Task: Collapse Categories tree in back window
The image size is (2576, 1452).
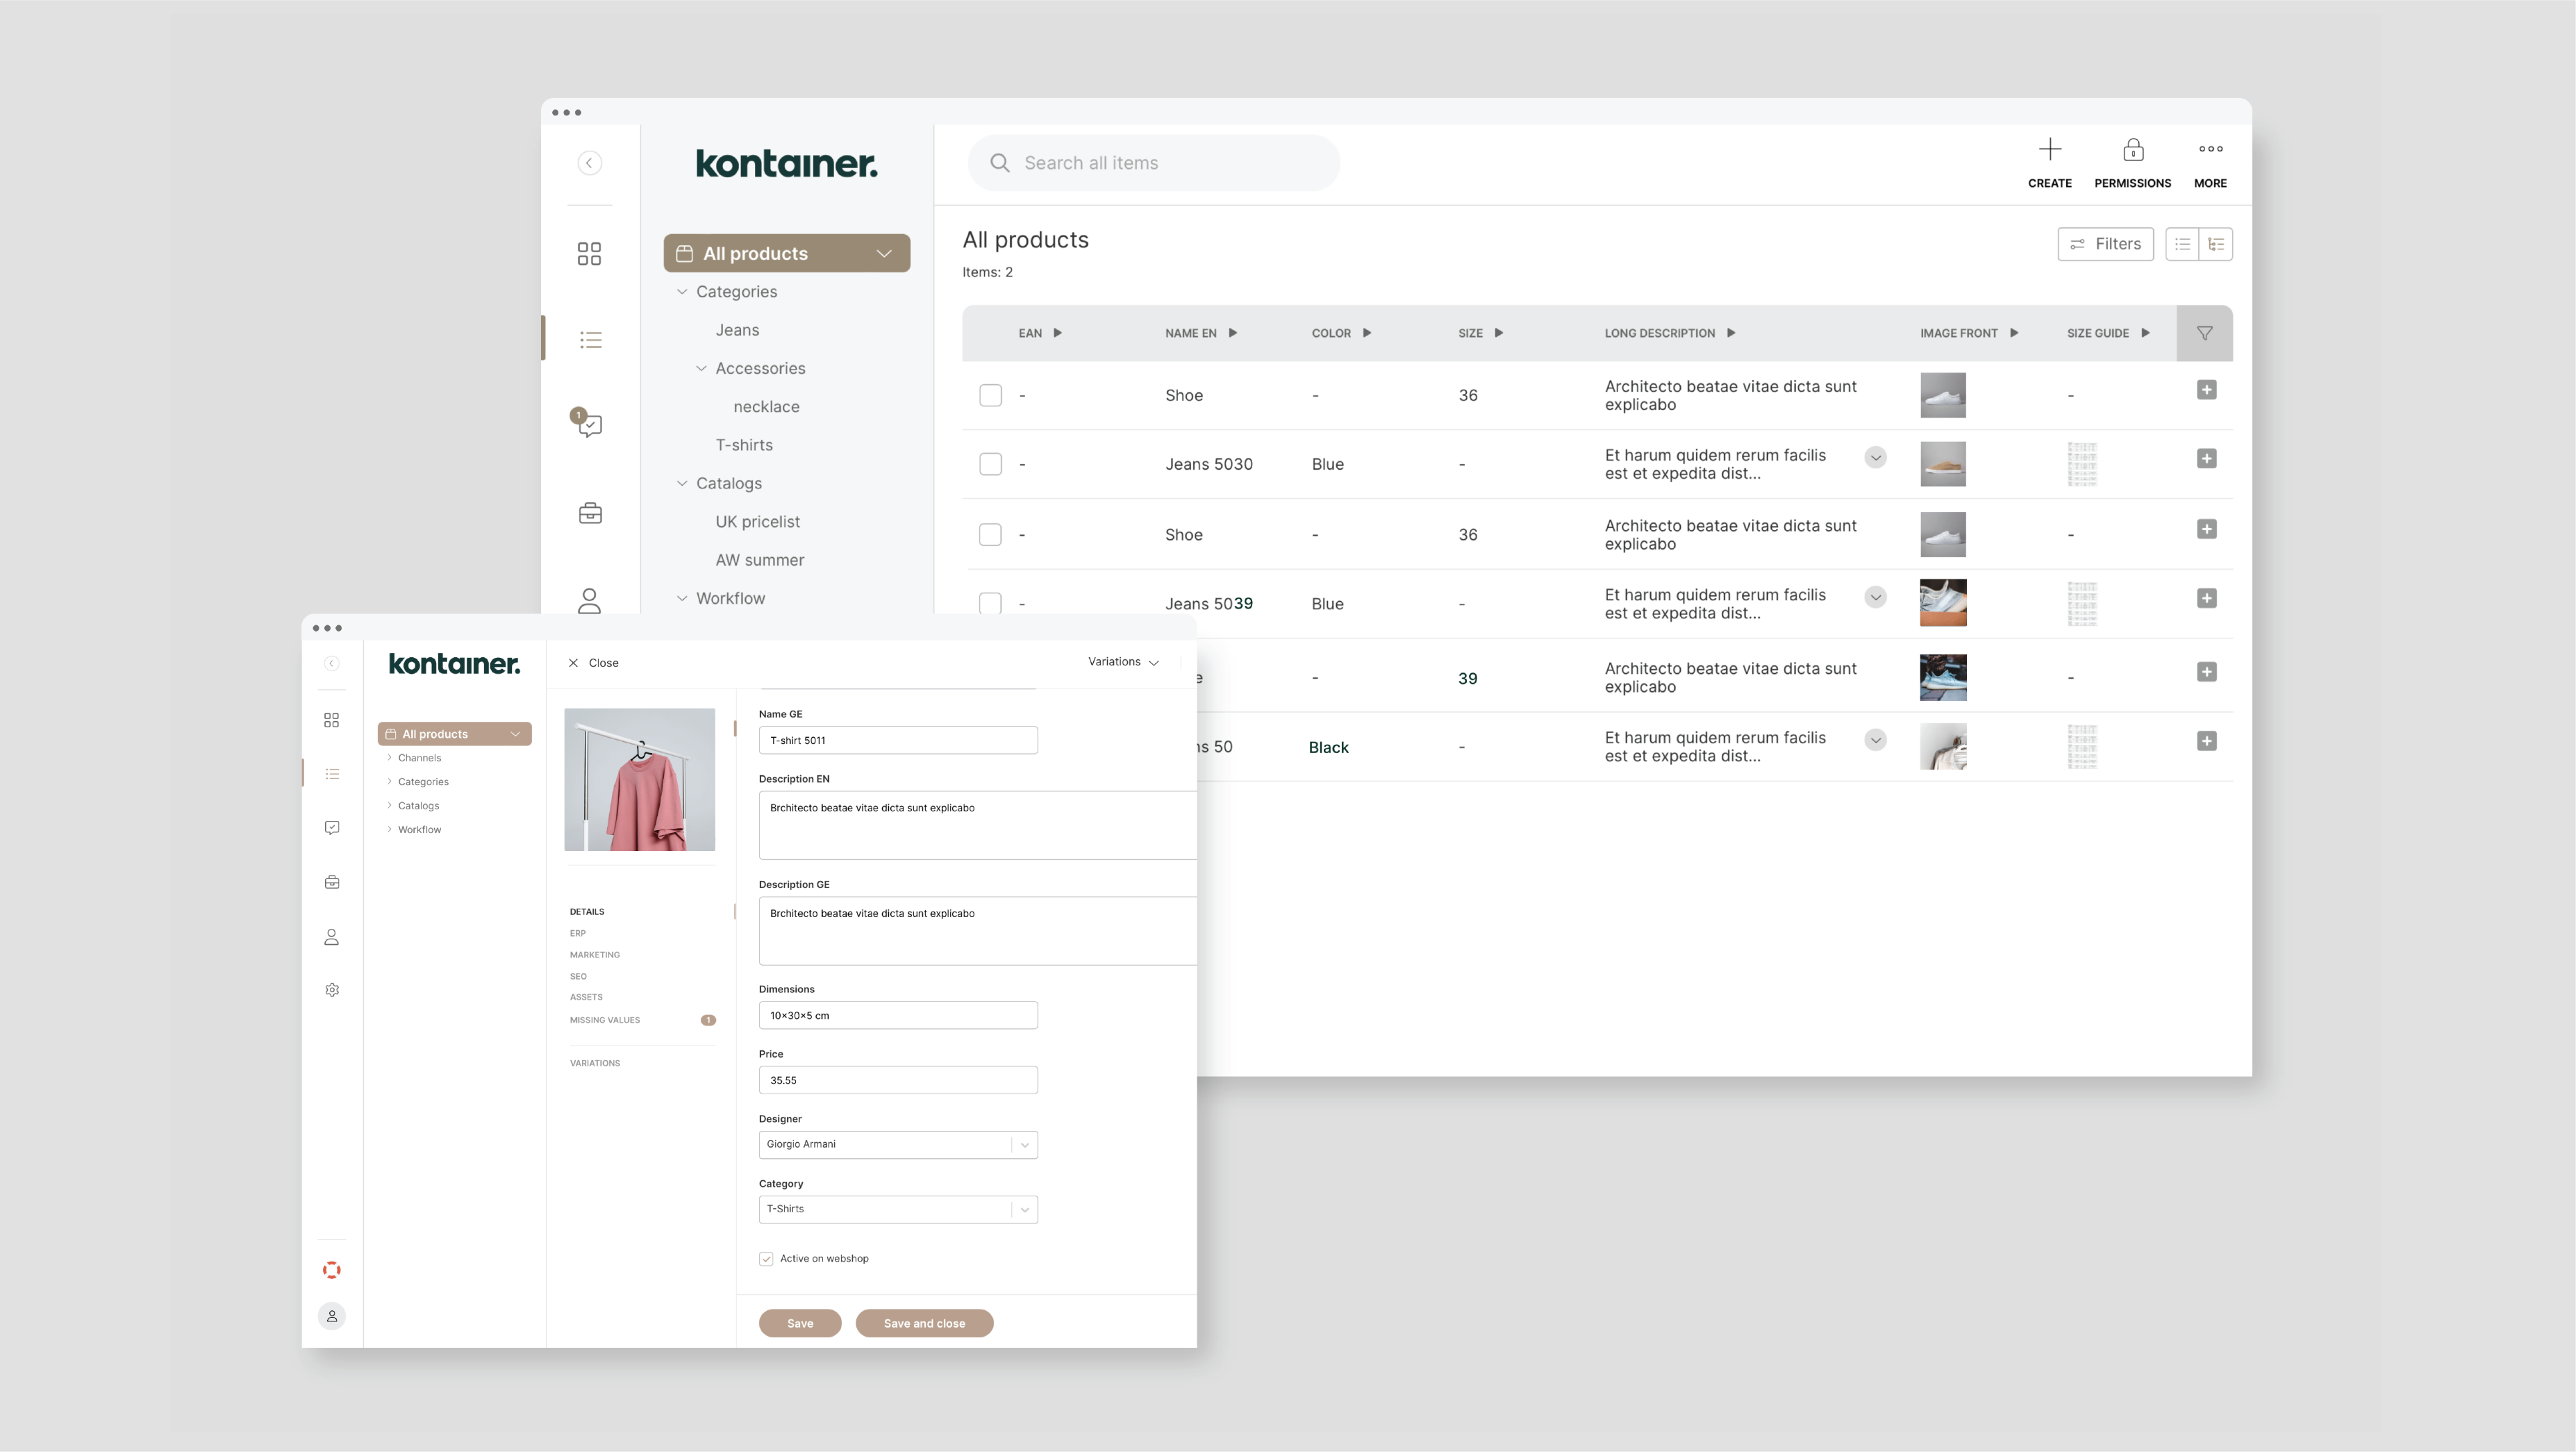Action: click(682, 292)
